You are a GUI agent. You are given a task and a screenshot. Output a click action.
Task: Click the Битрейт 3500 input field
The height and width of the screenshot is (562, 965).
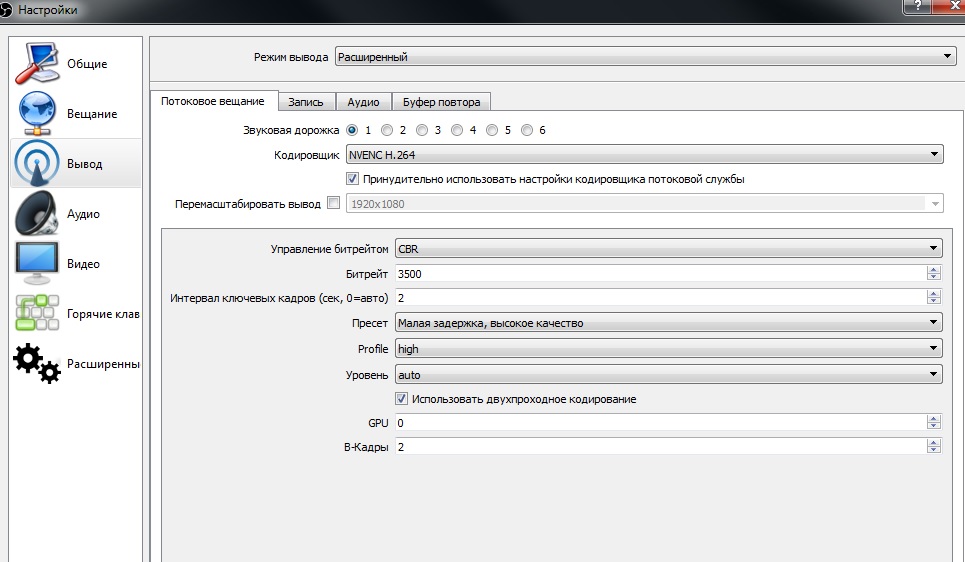pos(660,273)
